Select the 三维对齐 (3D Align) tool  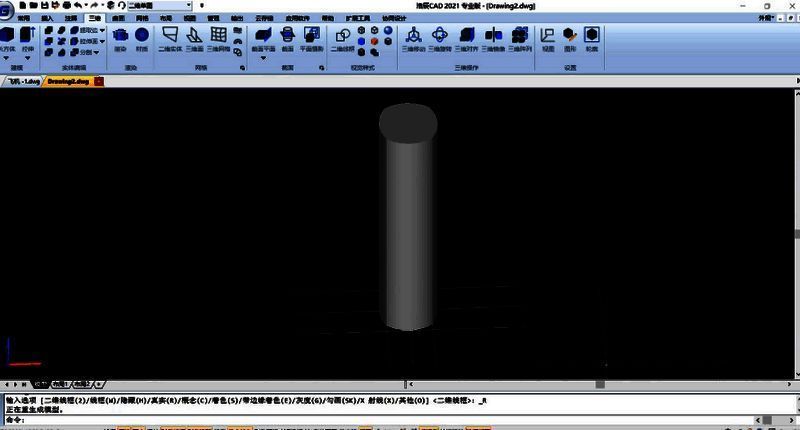pos(466,39)
